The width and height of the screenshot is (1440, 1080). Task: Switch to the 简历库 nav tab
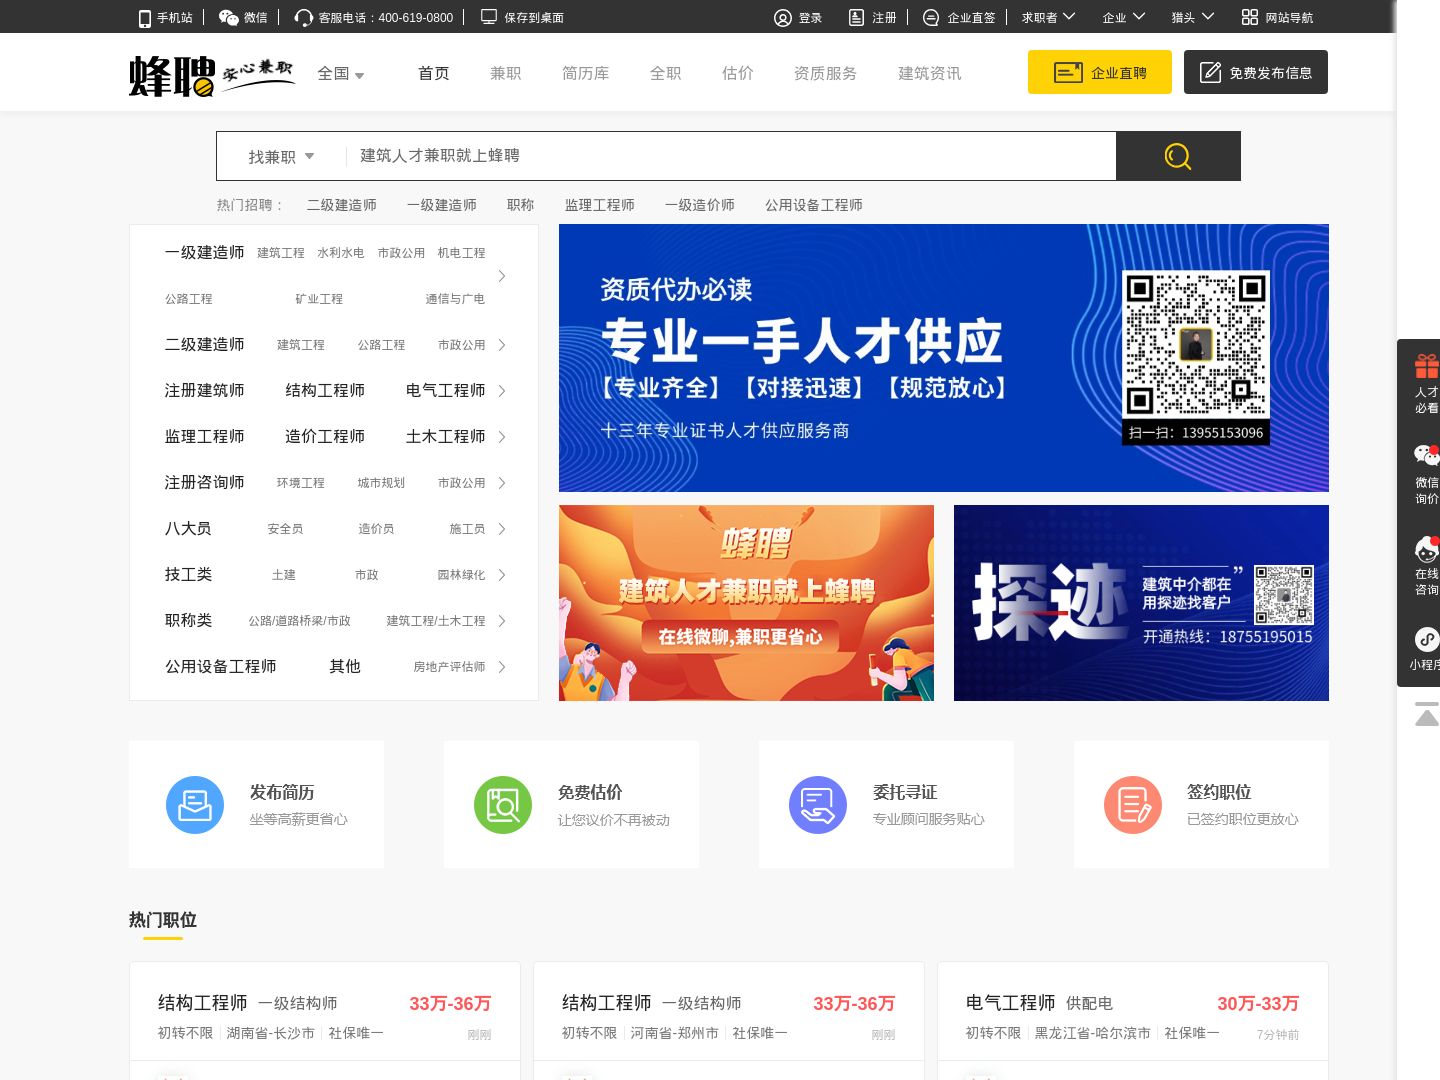[585, 73]
